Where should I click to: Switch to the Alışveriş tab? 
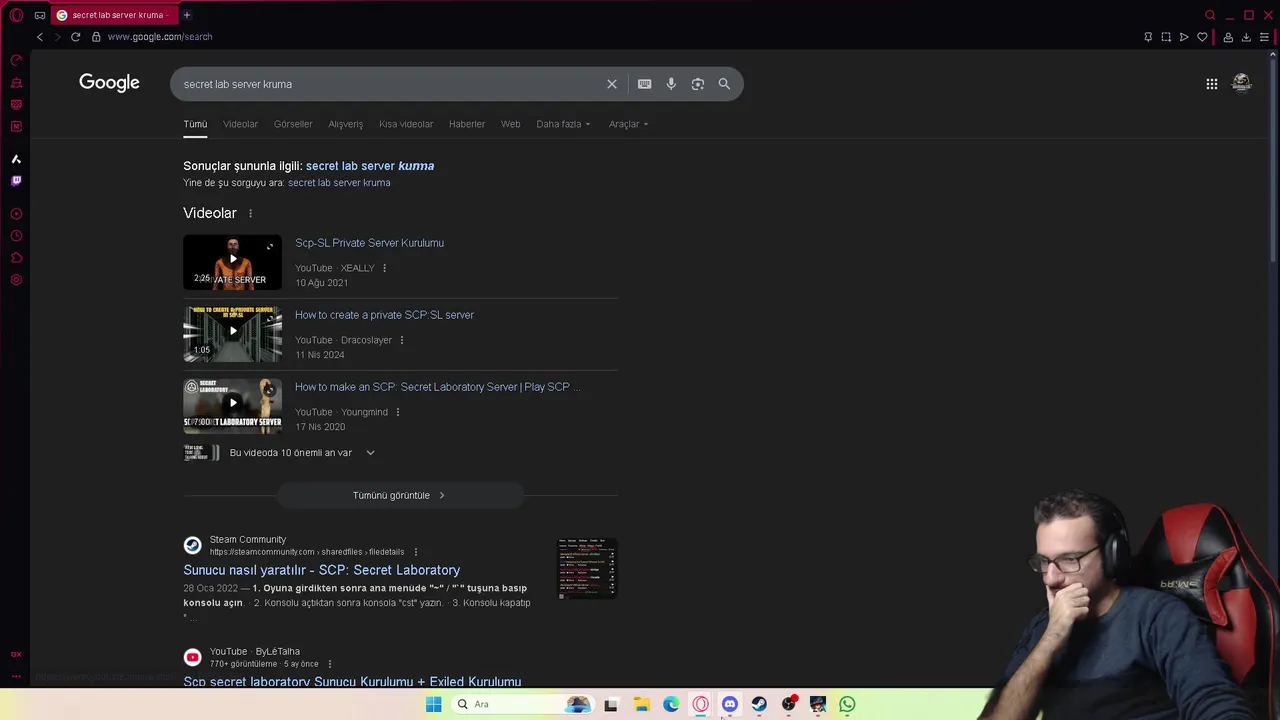(x=346, y=124)
